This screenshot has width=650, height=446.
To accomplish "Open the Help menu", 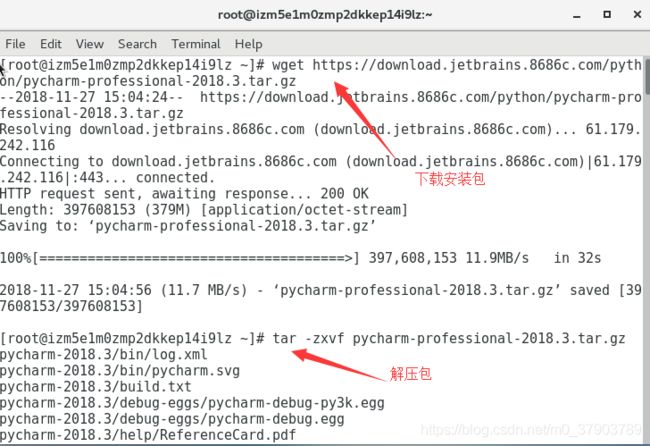I will 248,44.
